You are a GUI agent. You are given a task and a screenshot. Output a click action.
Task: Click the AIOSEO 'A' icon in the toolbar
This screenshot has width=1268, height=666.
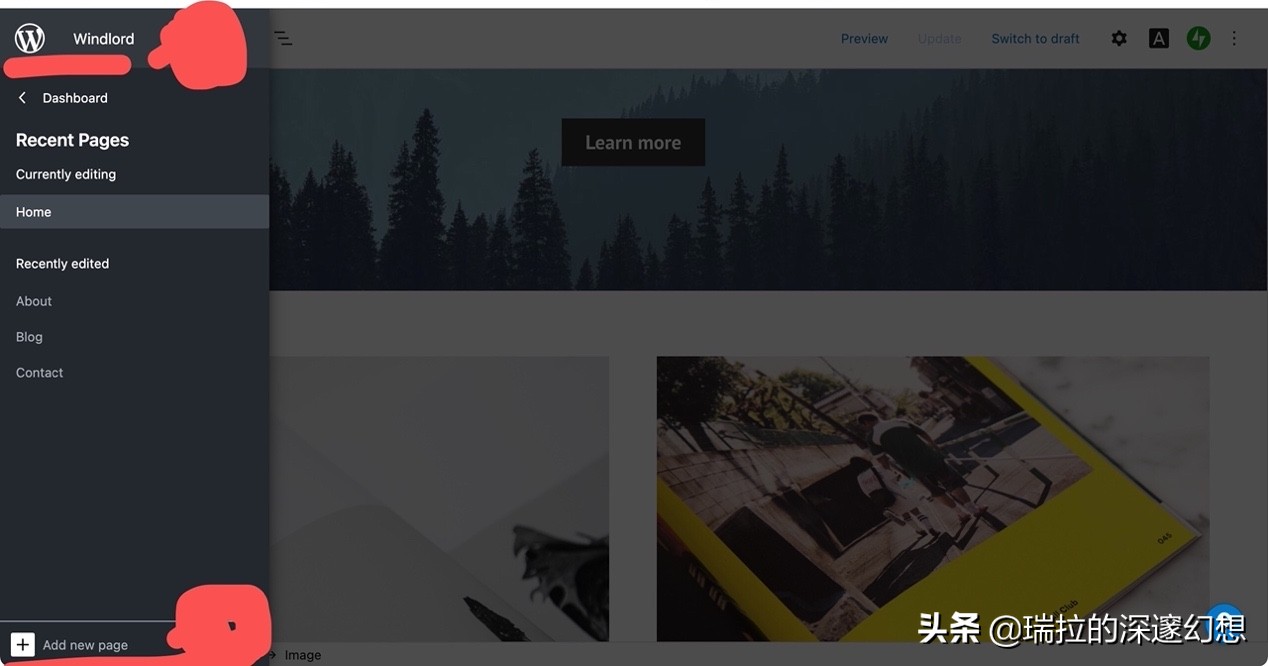pos(1158,37)
